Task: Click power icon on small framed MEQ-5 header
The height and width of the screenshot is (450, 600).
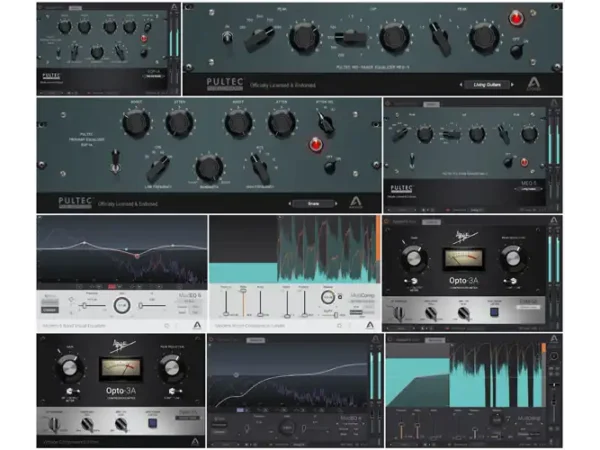Action: pos(388,104)
